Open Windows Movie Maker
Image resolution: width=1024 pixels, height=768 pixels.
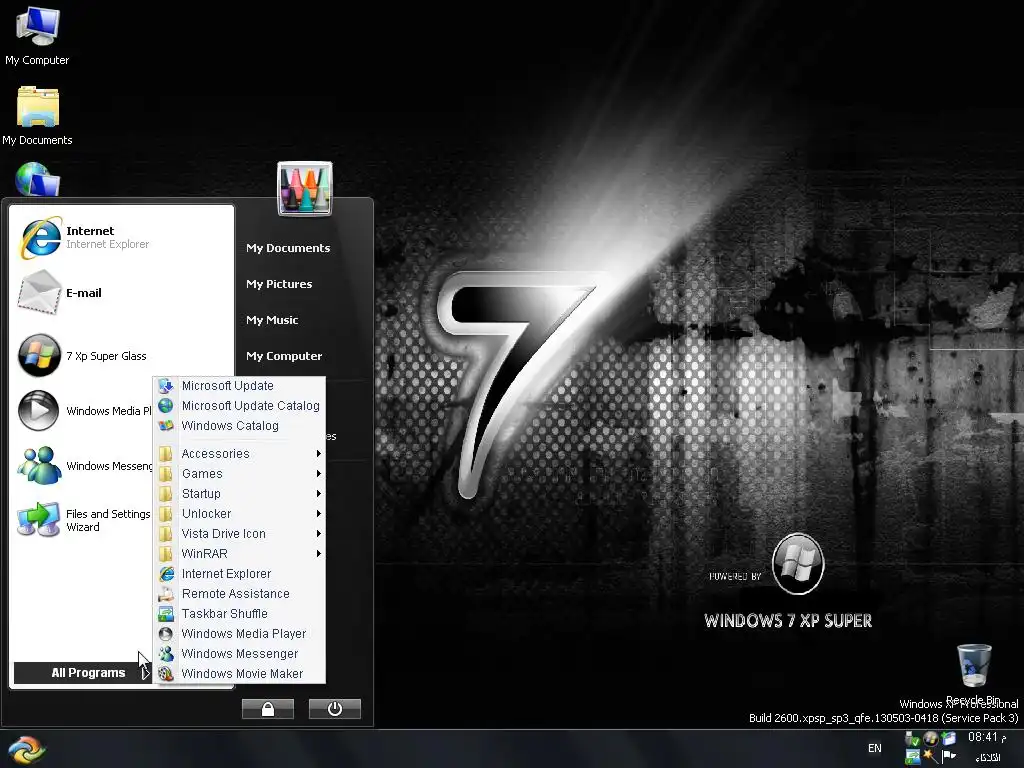click(239, 673)
